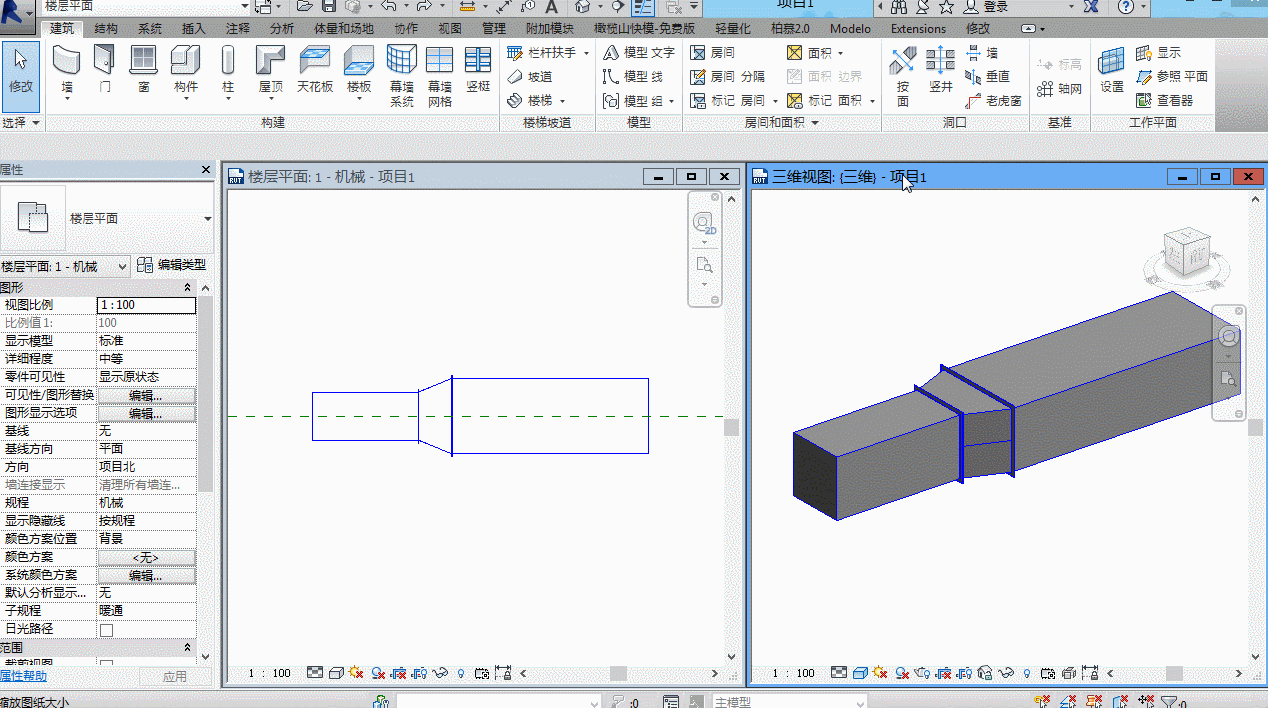Select the 楼板 (Floor) tool
This screenshot has height=708, width=1268.
click(x=359, y=70)
